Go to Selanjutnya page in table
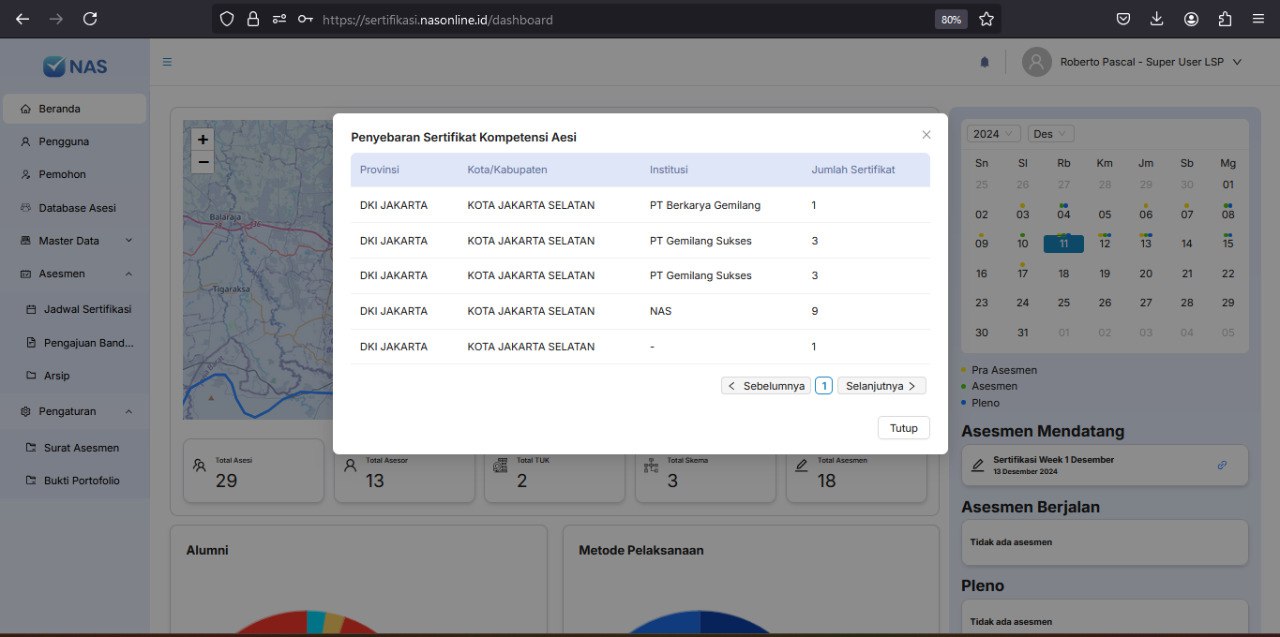Viewport: 1280px width, 637px height. coord(881,386)
